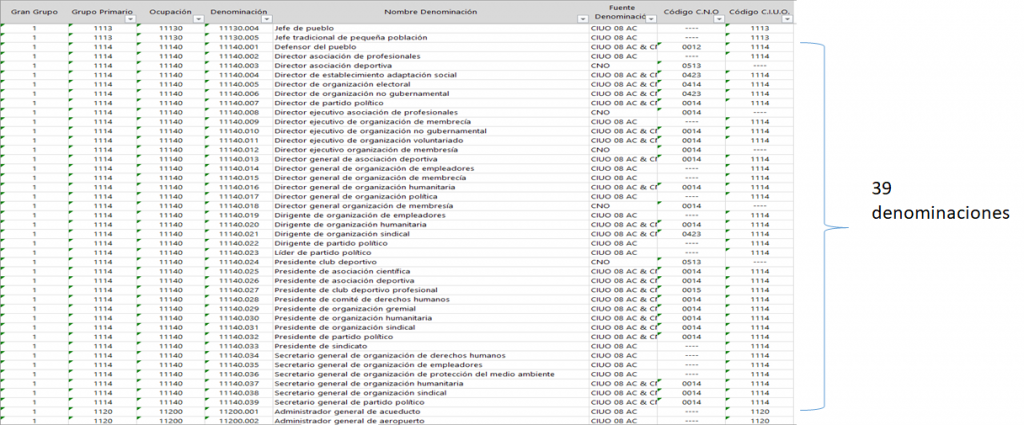Click the denomination cell 11130.004
The image size is (1024, 425).
(x=238, y=28)
